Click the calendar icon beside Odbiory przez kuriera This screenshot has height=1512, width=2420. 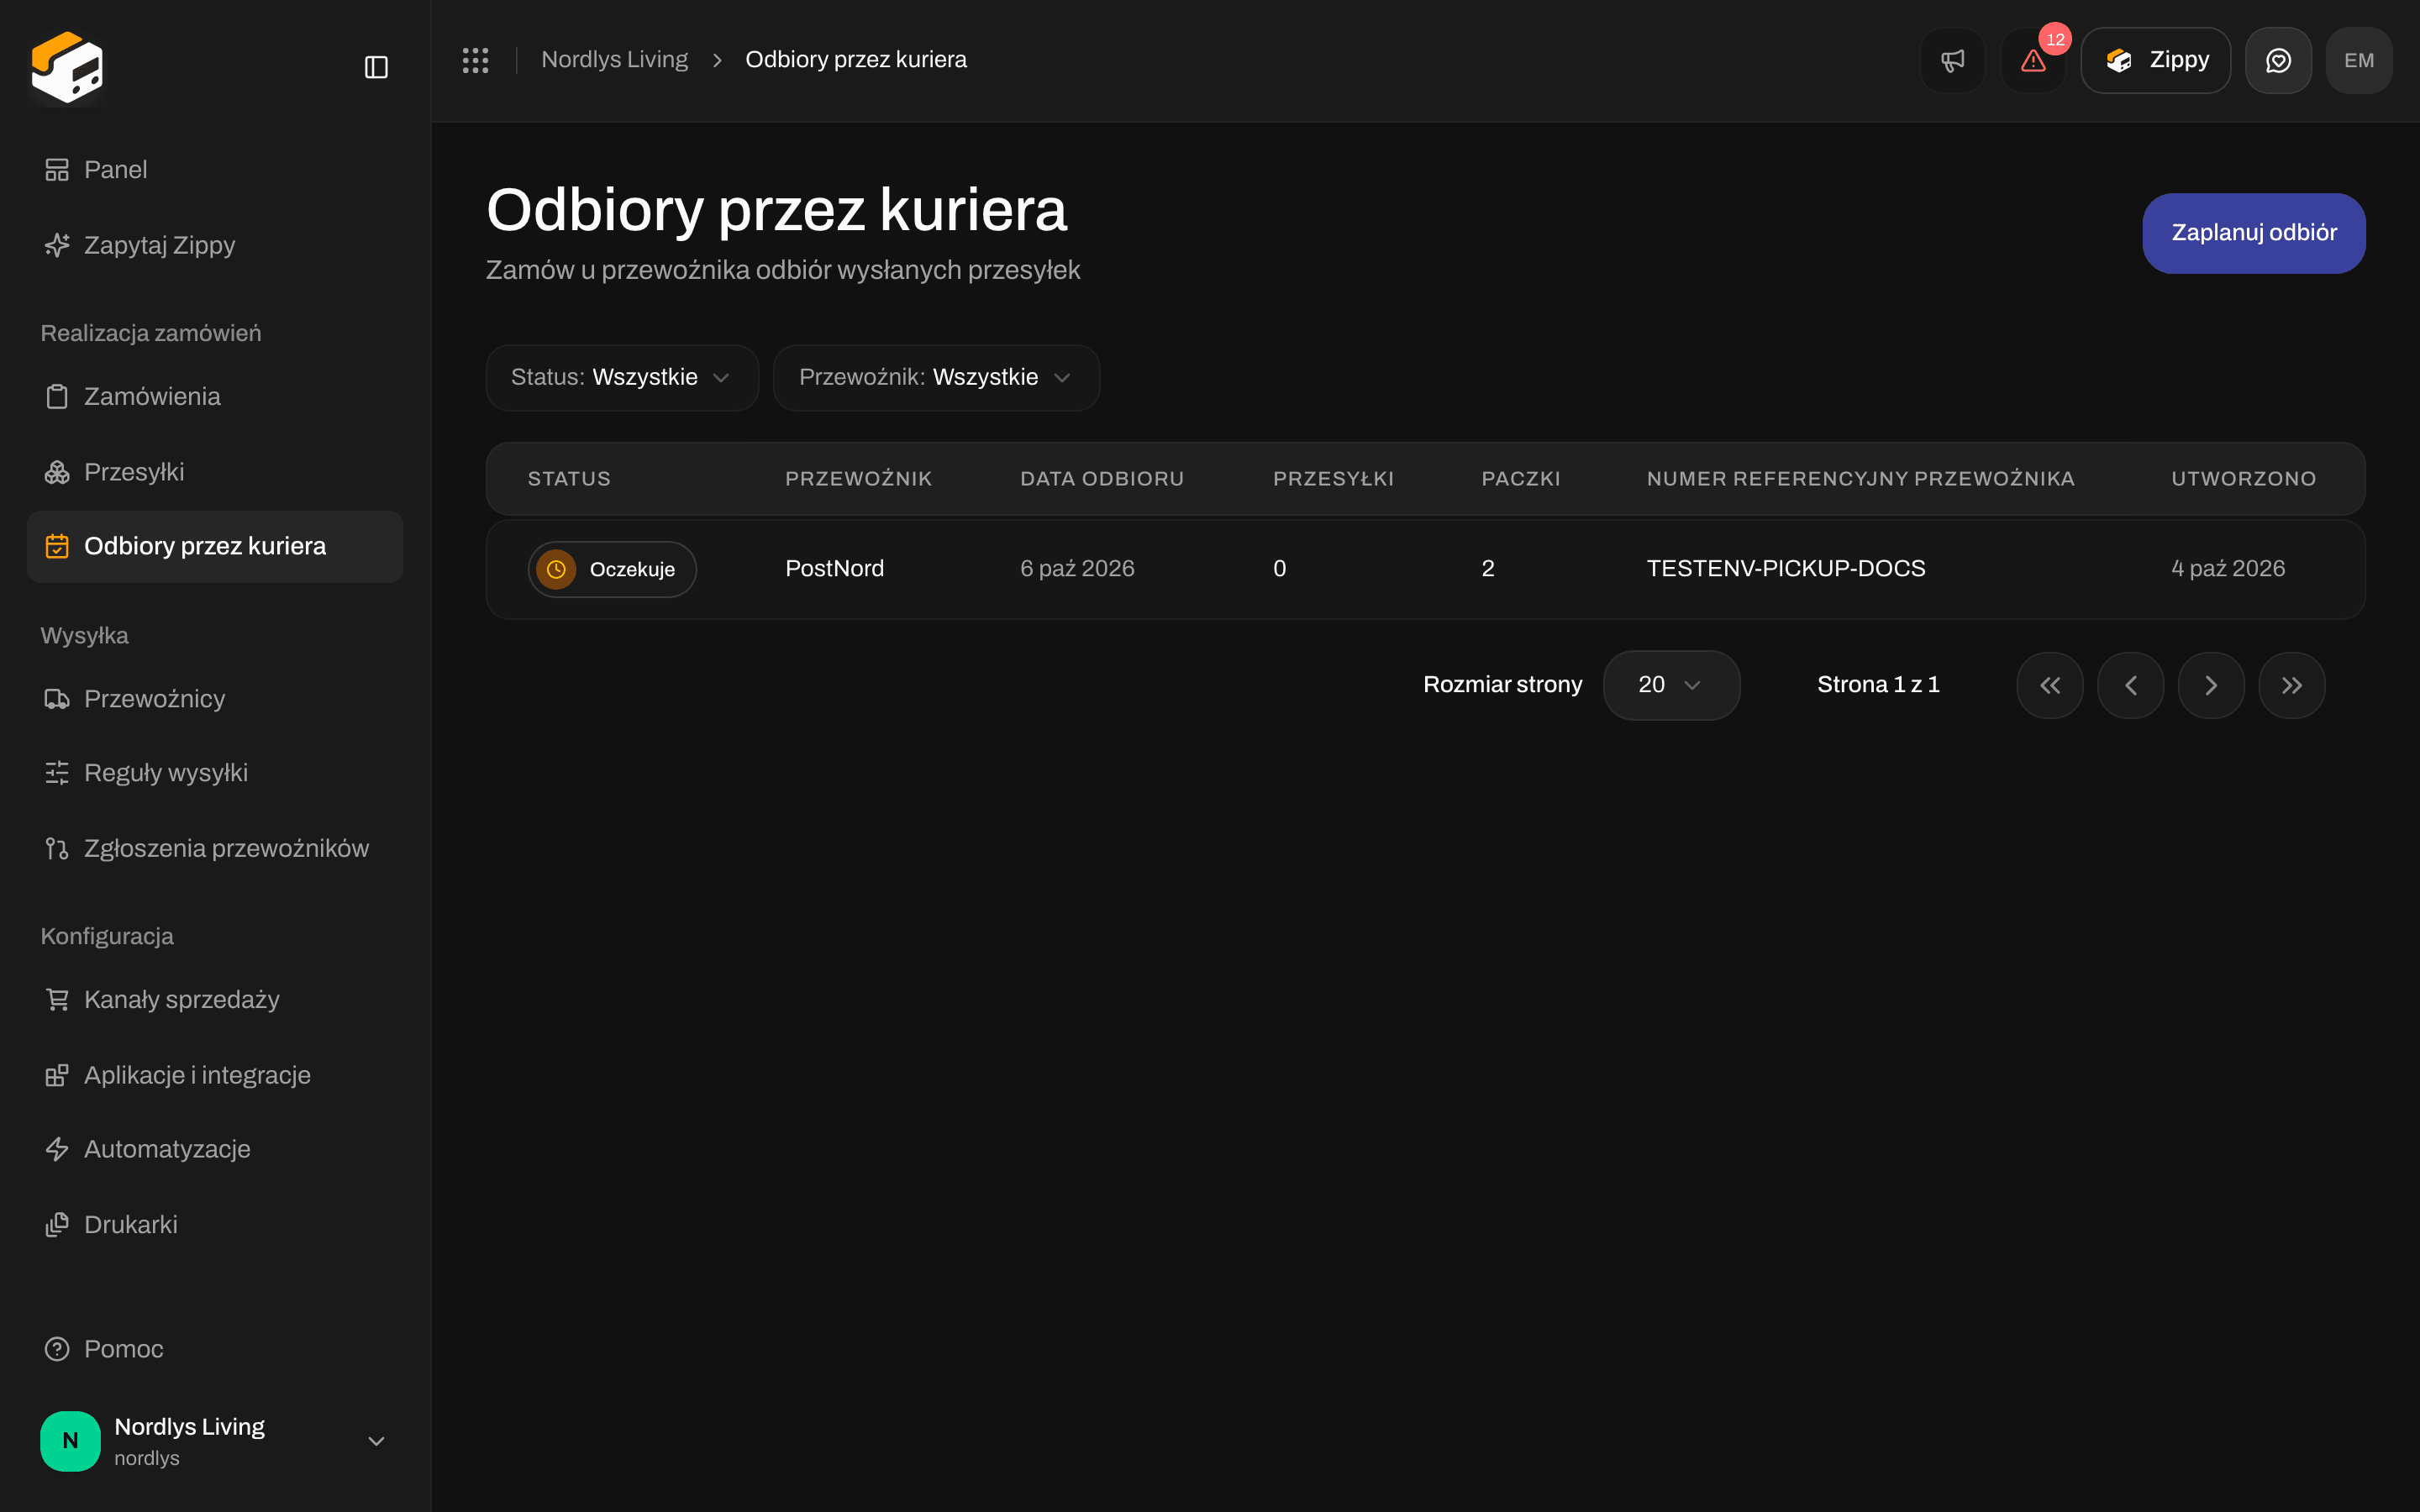(57, 546)
